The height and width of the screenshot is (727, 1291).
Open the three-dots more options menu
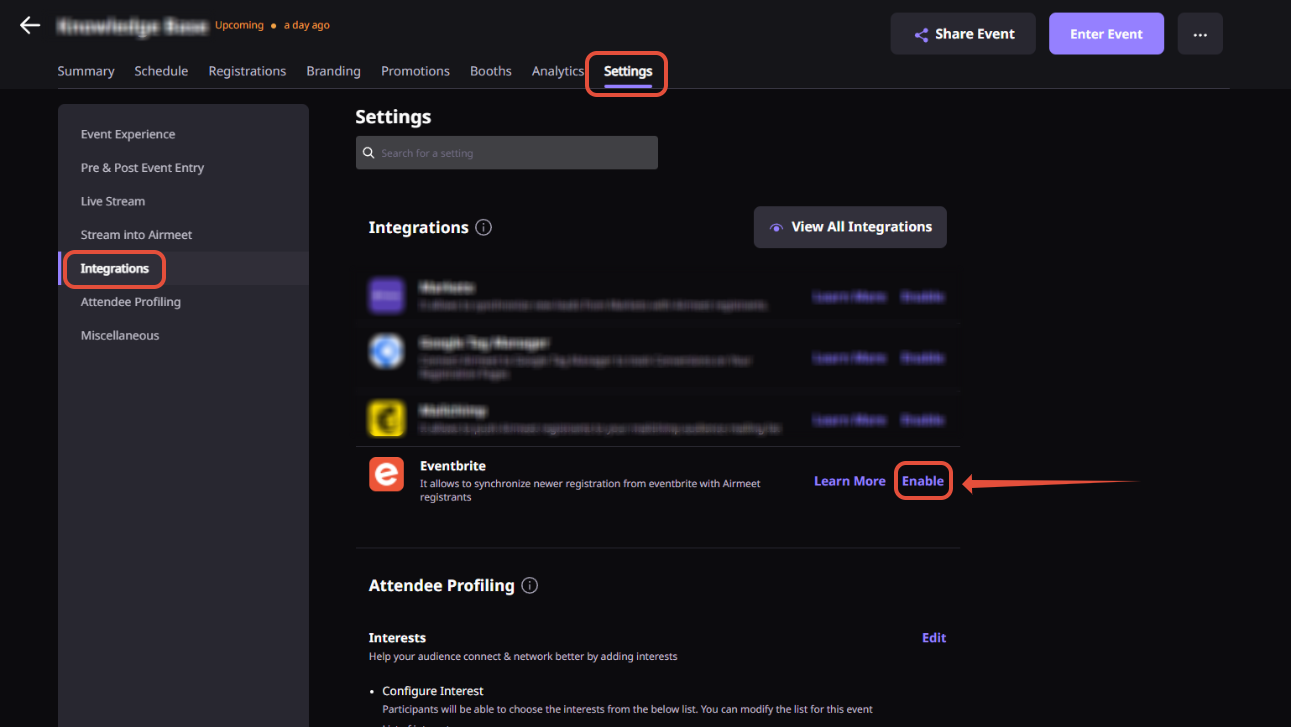(x=1200, y=34)
